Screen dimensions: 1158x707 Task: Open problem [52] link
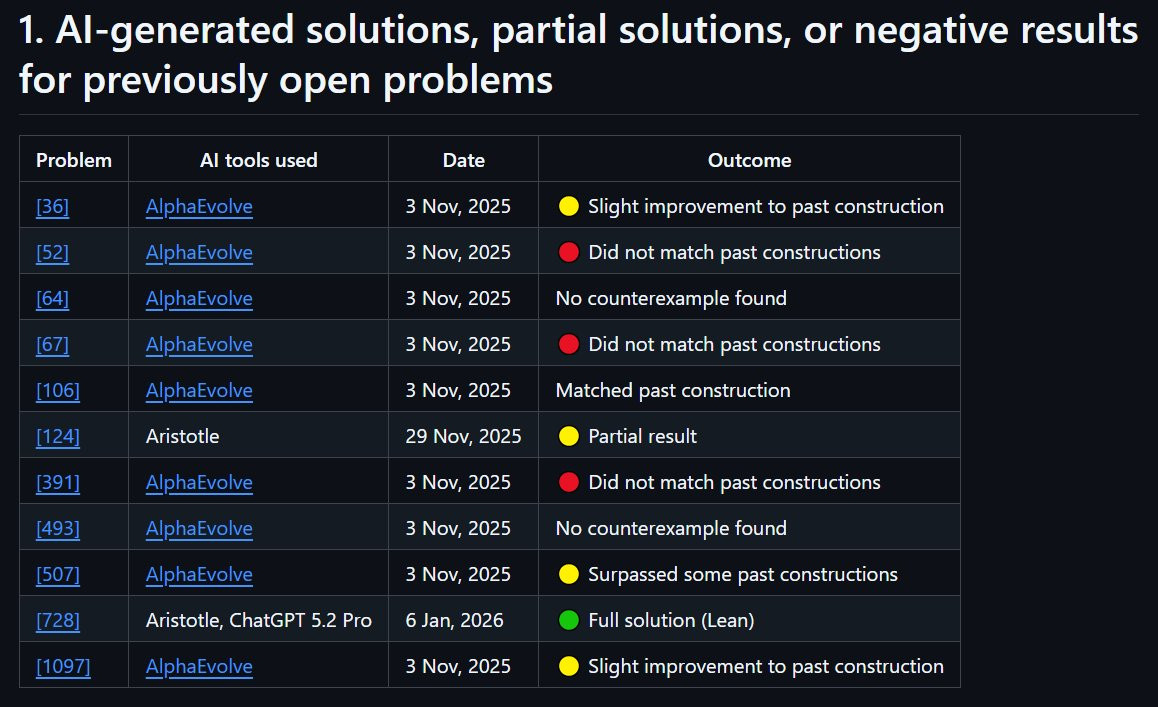pyautogui.click(x=52, y=252)
